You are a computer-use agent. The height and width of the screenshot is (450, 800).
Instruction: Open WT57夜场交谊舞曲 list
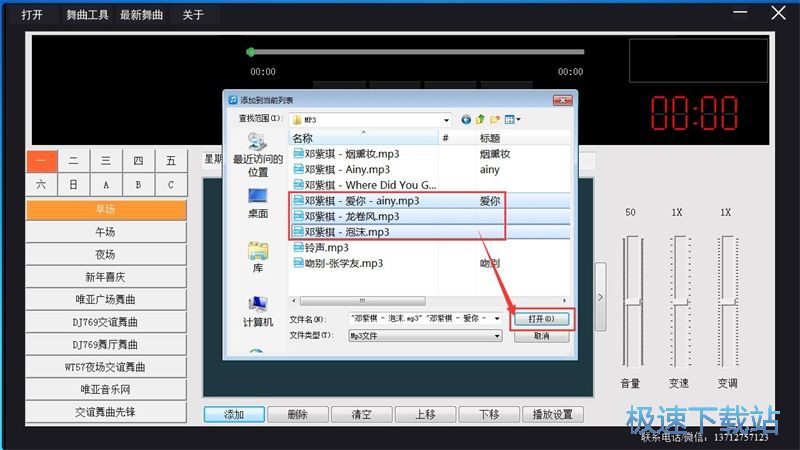pyautogui.click(x=106, y=367)
